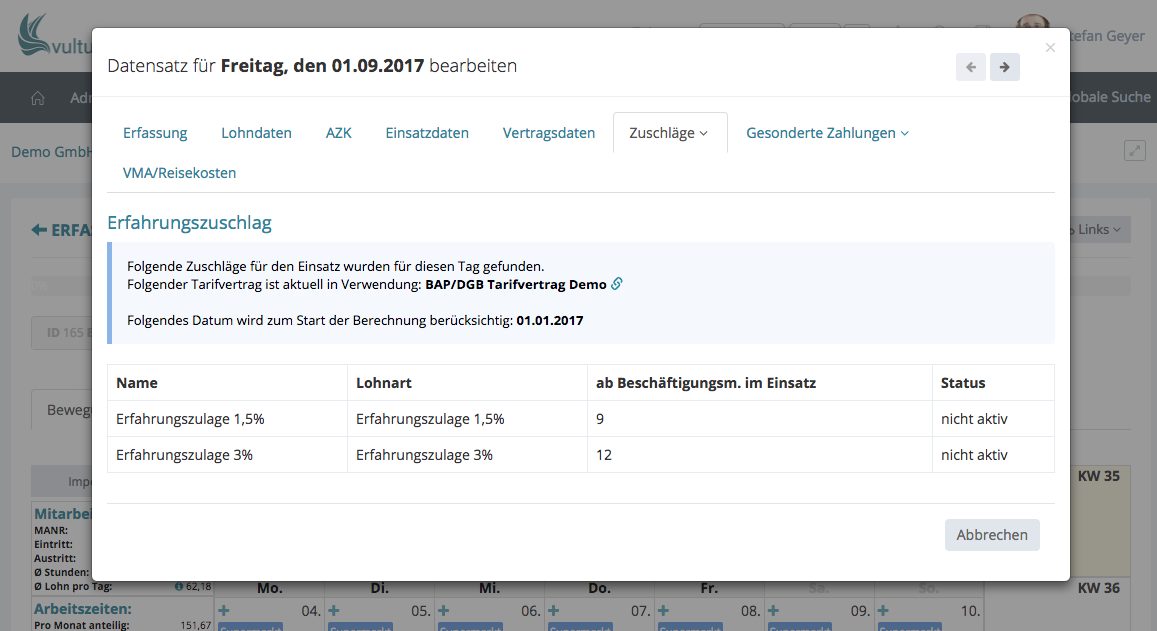Open the Gesonderte Zahlungen dropdown
The image size is (1157, 631).
coord(827,133)
